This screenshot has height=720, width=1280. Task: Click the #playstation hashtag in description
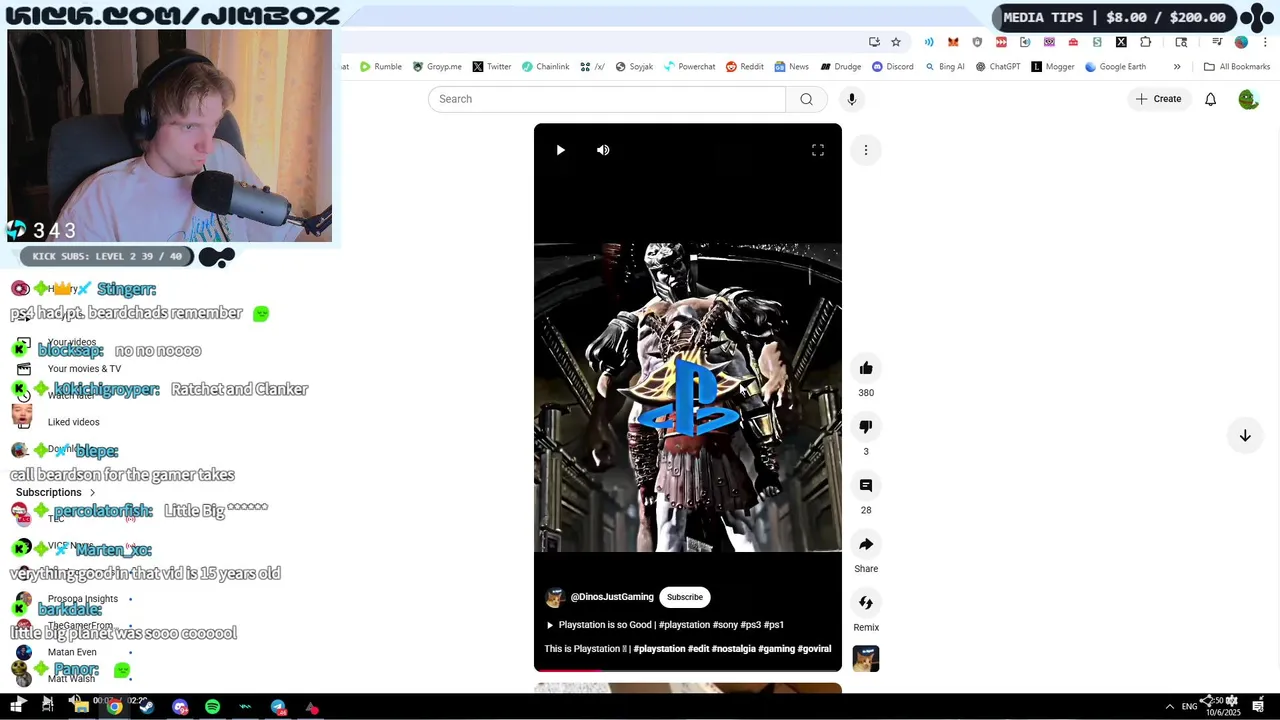point(659,649)
